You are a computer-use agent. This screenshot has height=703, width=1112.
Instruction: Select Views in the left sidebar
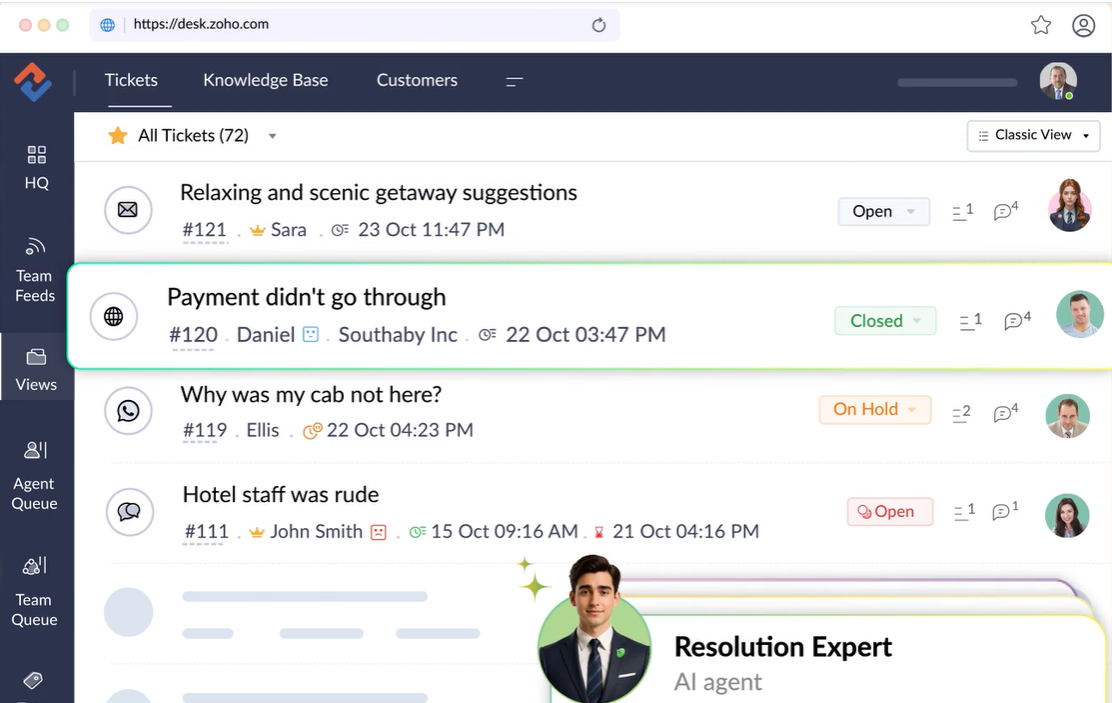click(36, 368)
